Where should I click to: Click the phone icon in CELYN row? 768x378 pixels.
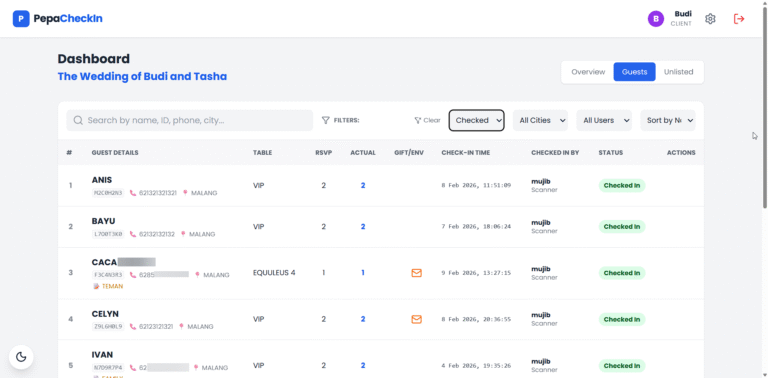click(x=133, y=327)
